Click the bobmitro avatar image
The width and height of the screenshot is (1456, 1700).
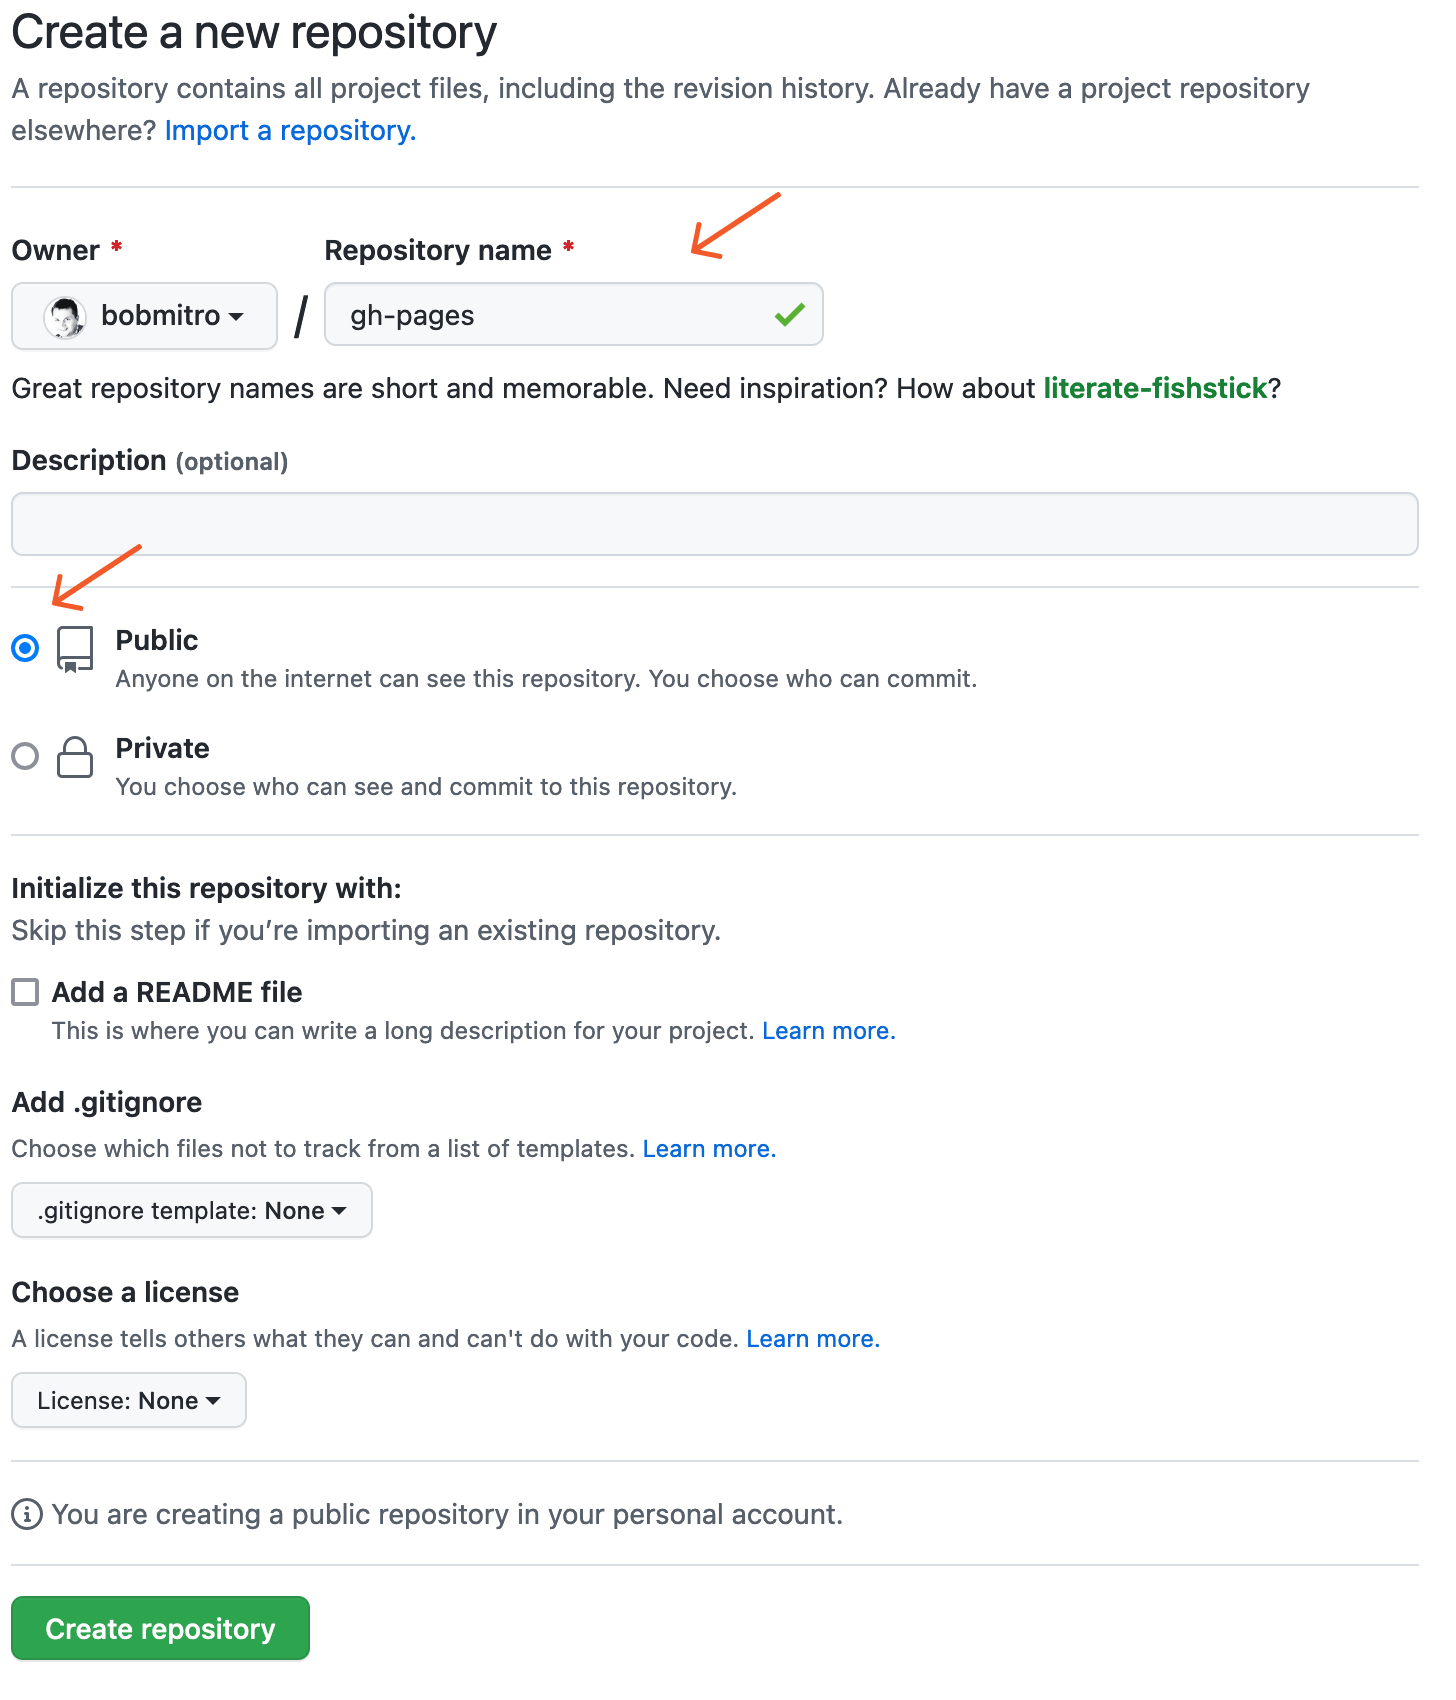click(x=66, y=316)
